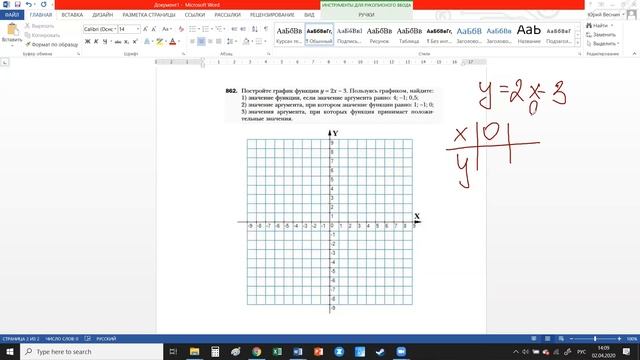
Task: Open the Aa change case dropdown
Action: [167, 29]
